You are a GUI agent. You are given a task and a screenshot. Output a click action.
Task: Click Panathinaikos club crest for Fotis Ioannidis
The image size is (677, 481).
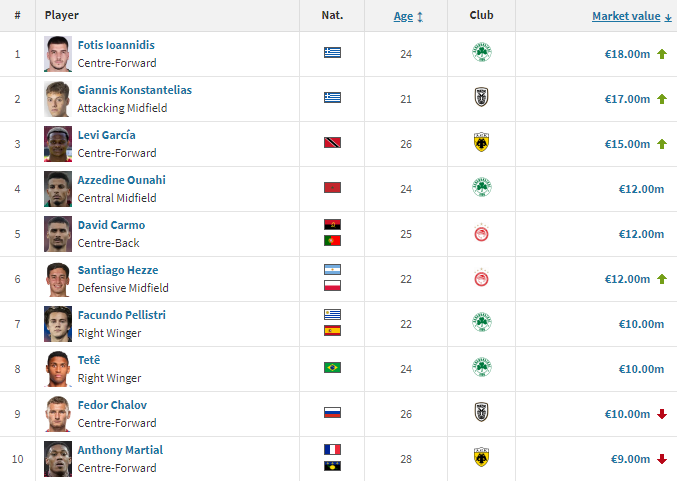[481, 53]
